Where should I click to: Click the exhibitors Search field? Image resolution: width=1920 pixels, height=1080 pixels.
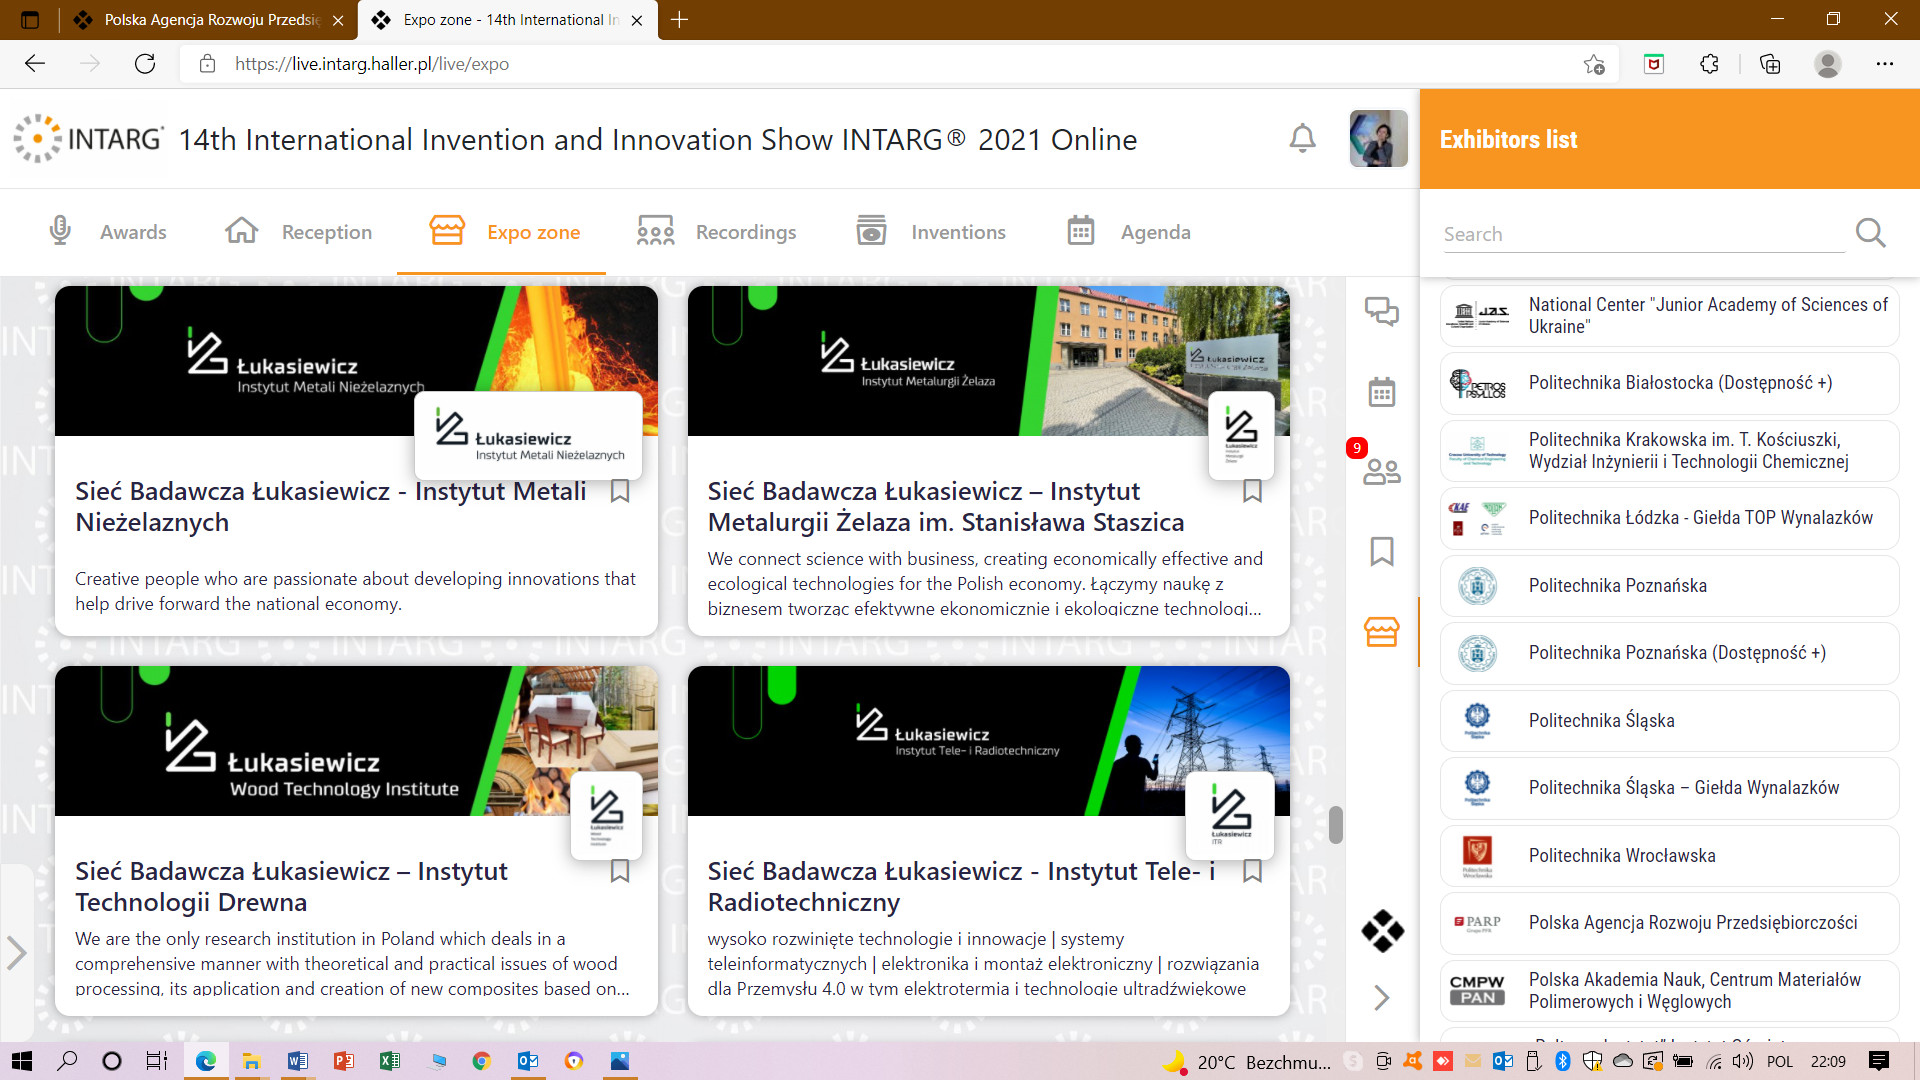1643,234
